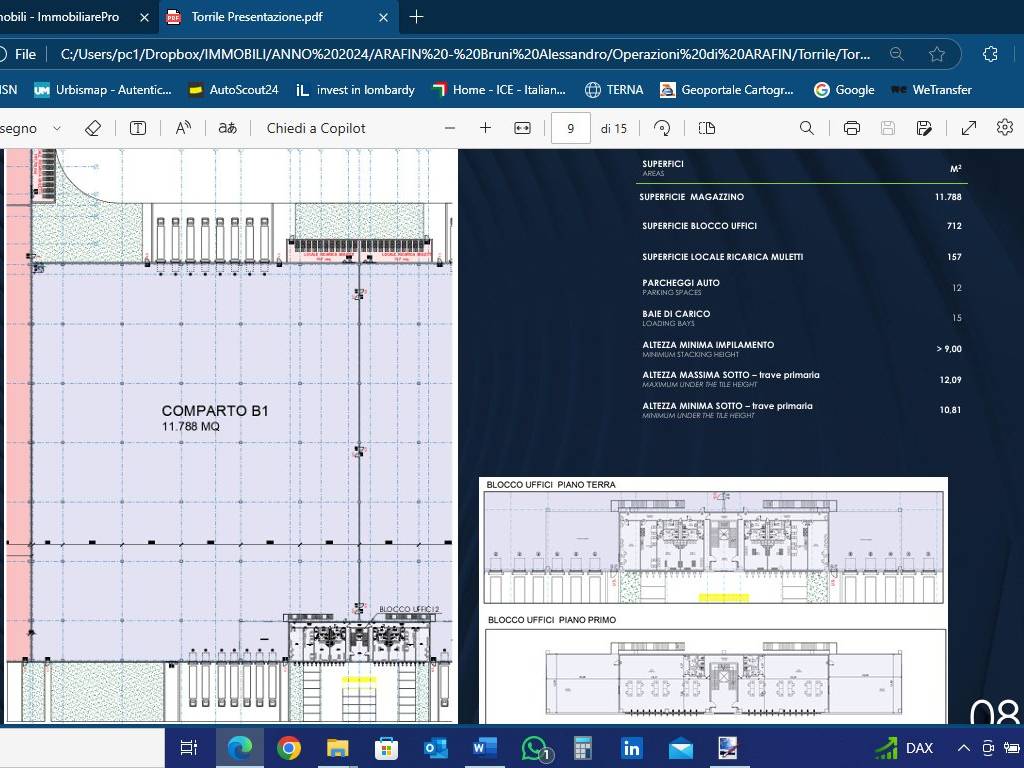
Task: Click Blocco Uffici Piano Primo floor plan
Action: (x=715, y=676)
